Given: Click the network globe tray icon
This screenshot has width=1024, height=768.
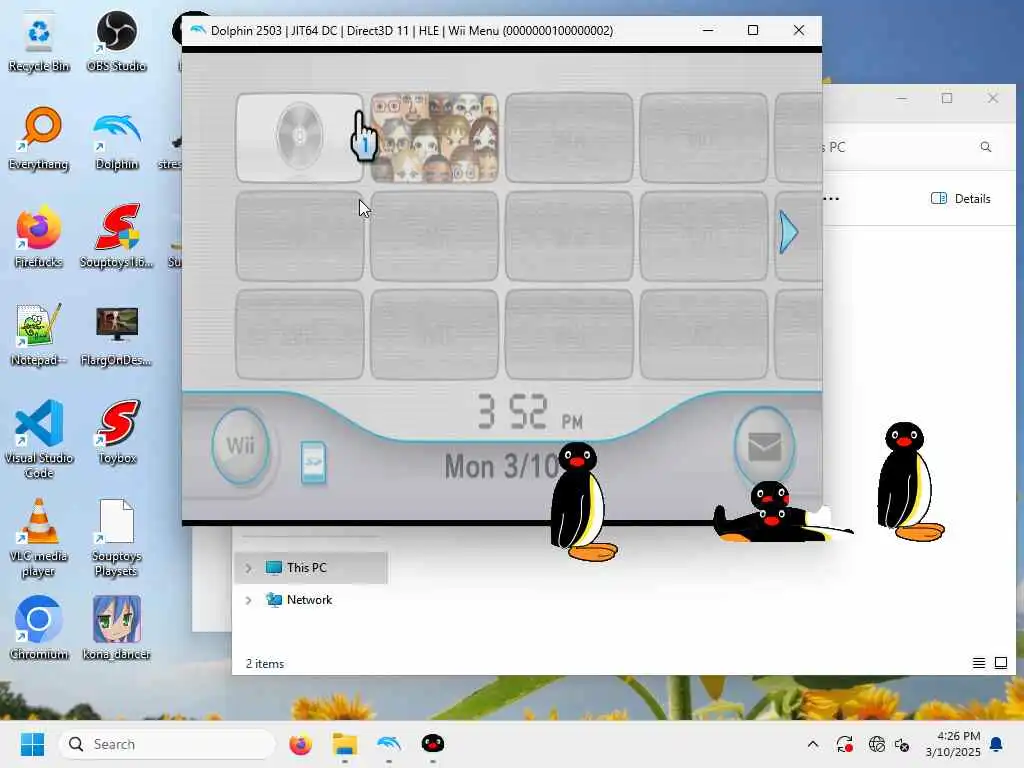Looking at the screenshot, I should tap(876, 744).
